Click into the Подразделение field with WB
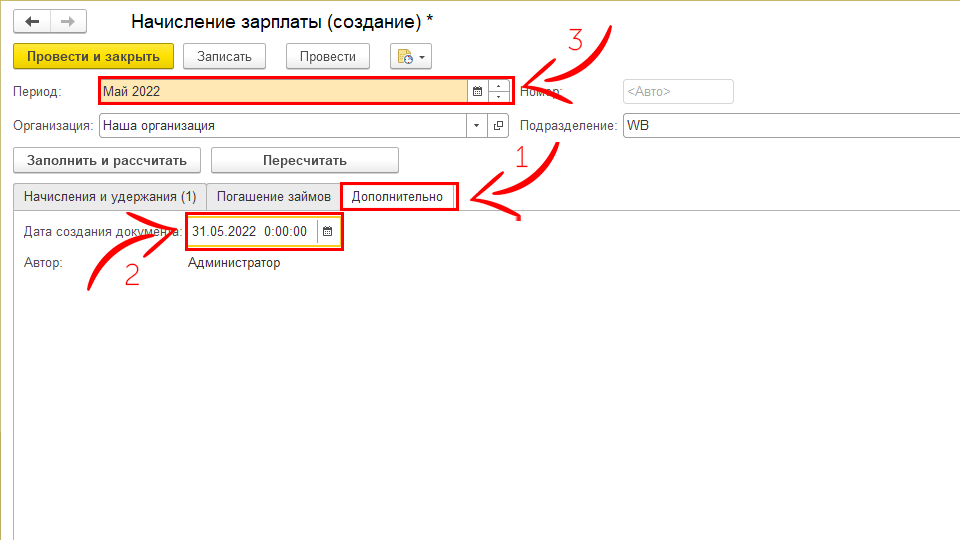 point(790,126)
